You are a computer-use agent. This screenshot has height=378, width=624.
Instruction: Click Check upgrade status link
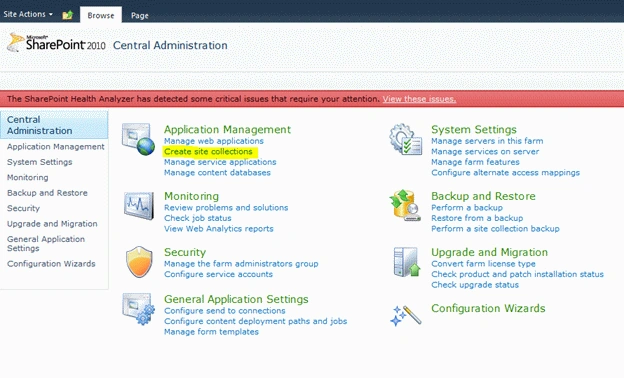475,285
